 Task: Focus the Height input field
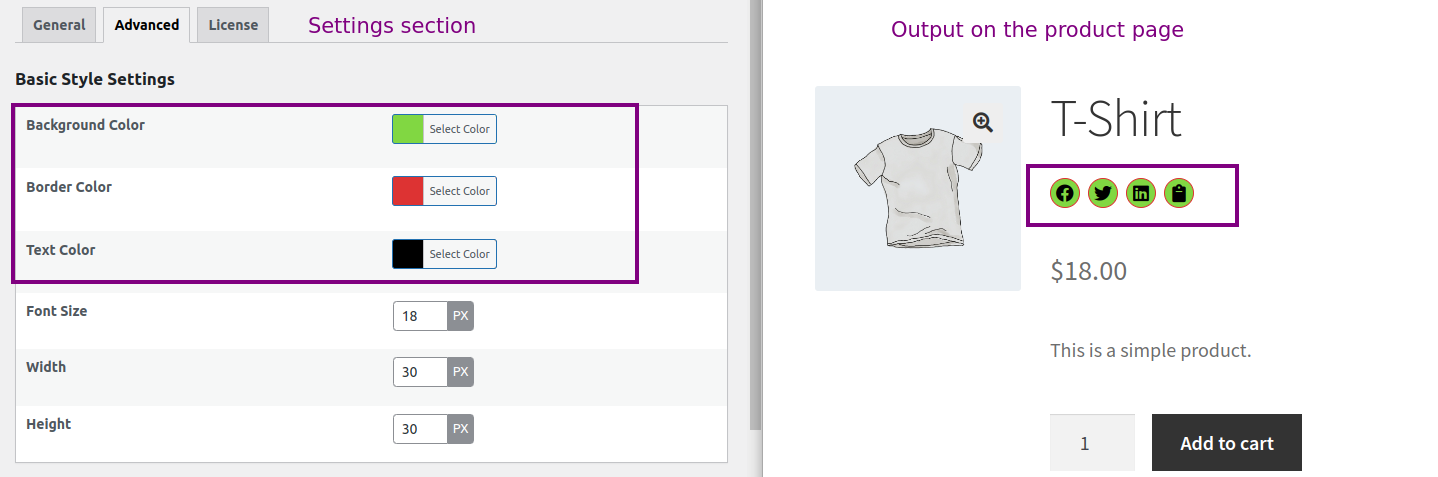click(x=420, y=429)
